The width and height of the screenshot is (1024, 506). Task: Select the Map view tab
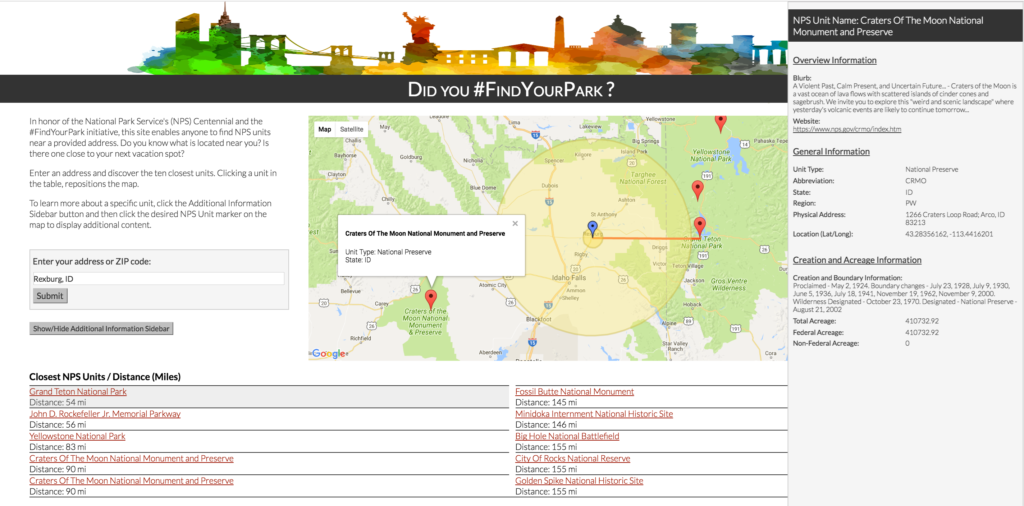pyautogui.click(x=325, y=129)
